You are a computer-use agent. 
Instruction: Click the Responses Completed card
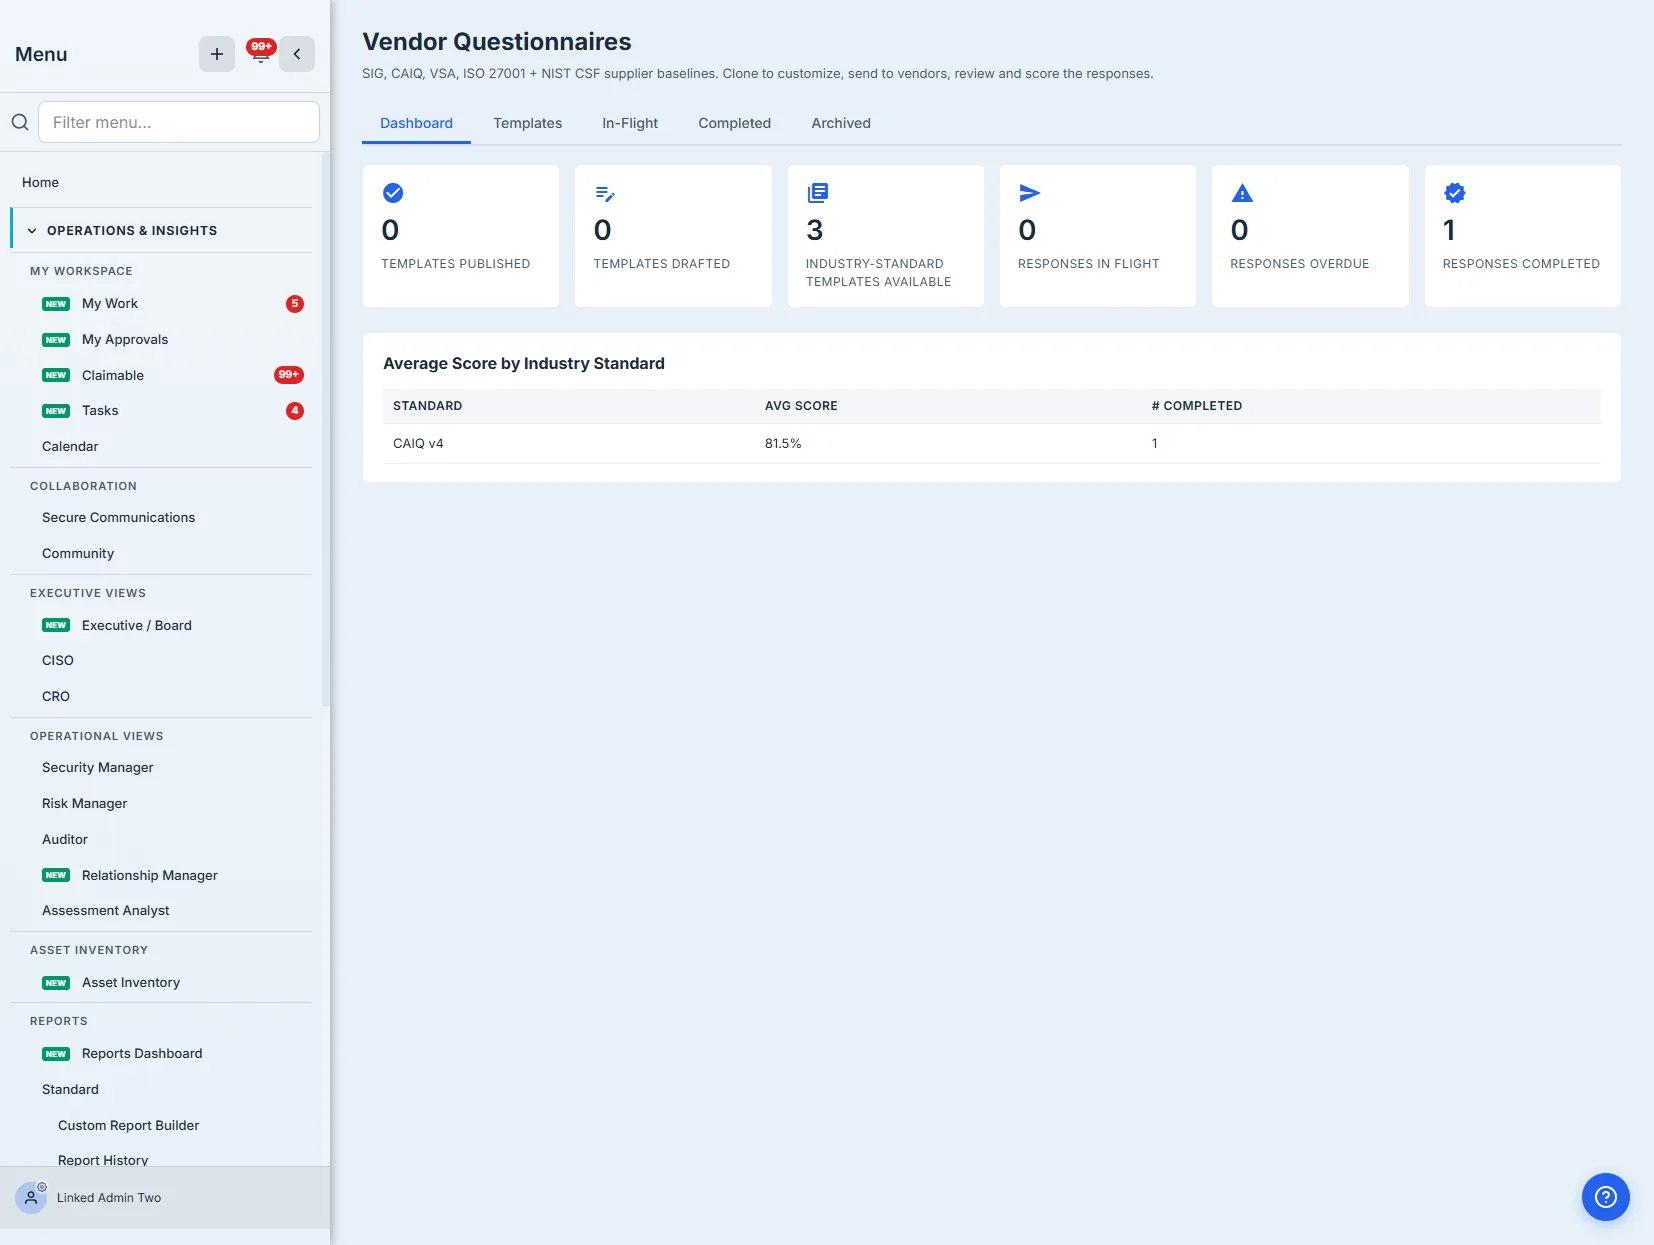(x=1522, y=236)
